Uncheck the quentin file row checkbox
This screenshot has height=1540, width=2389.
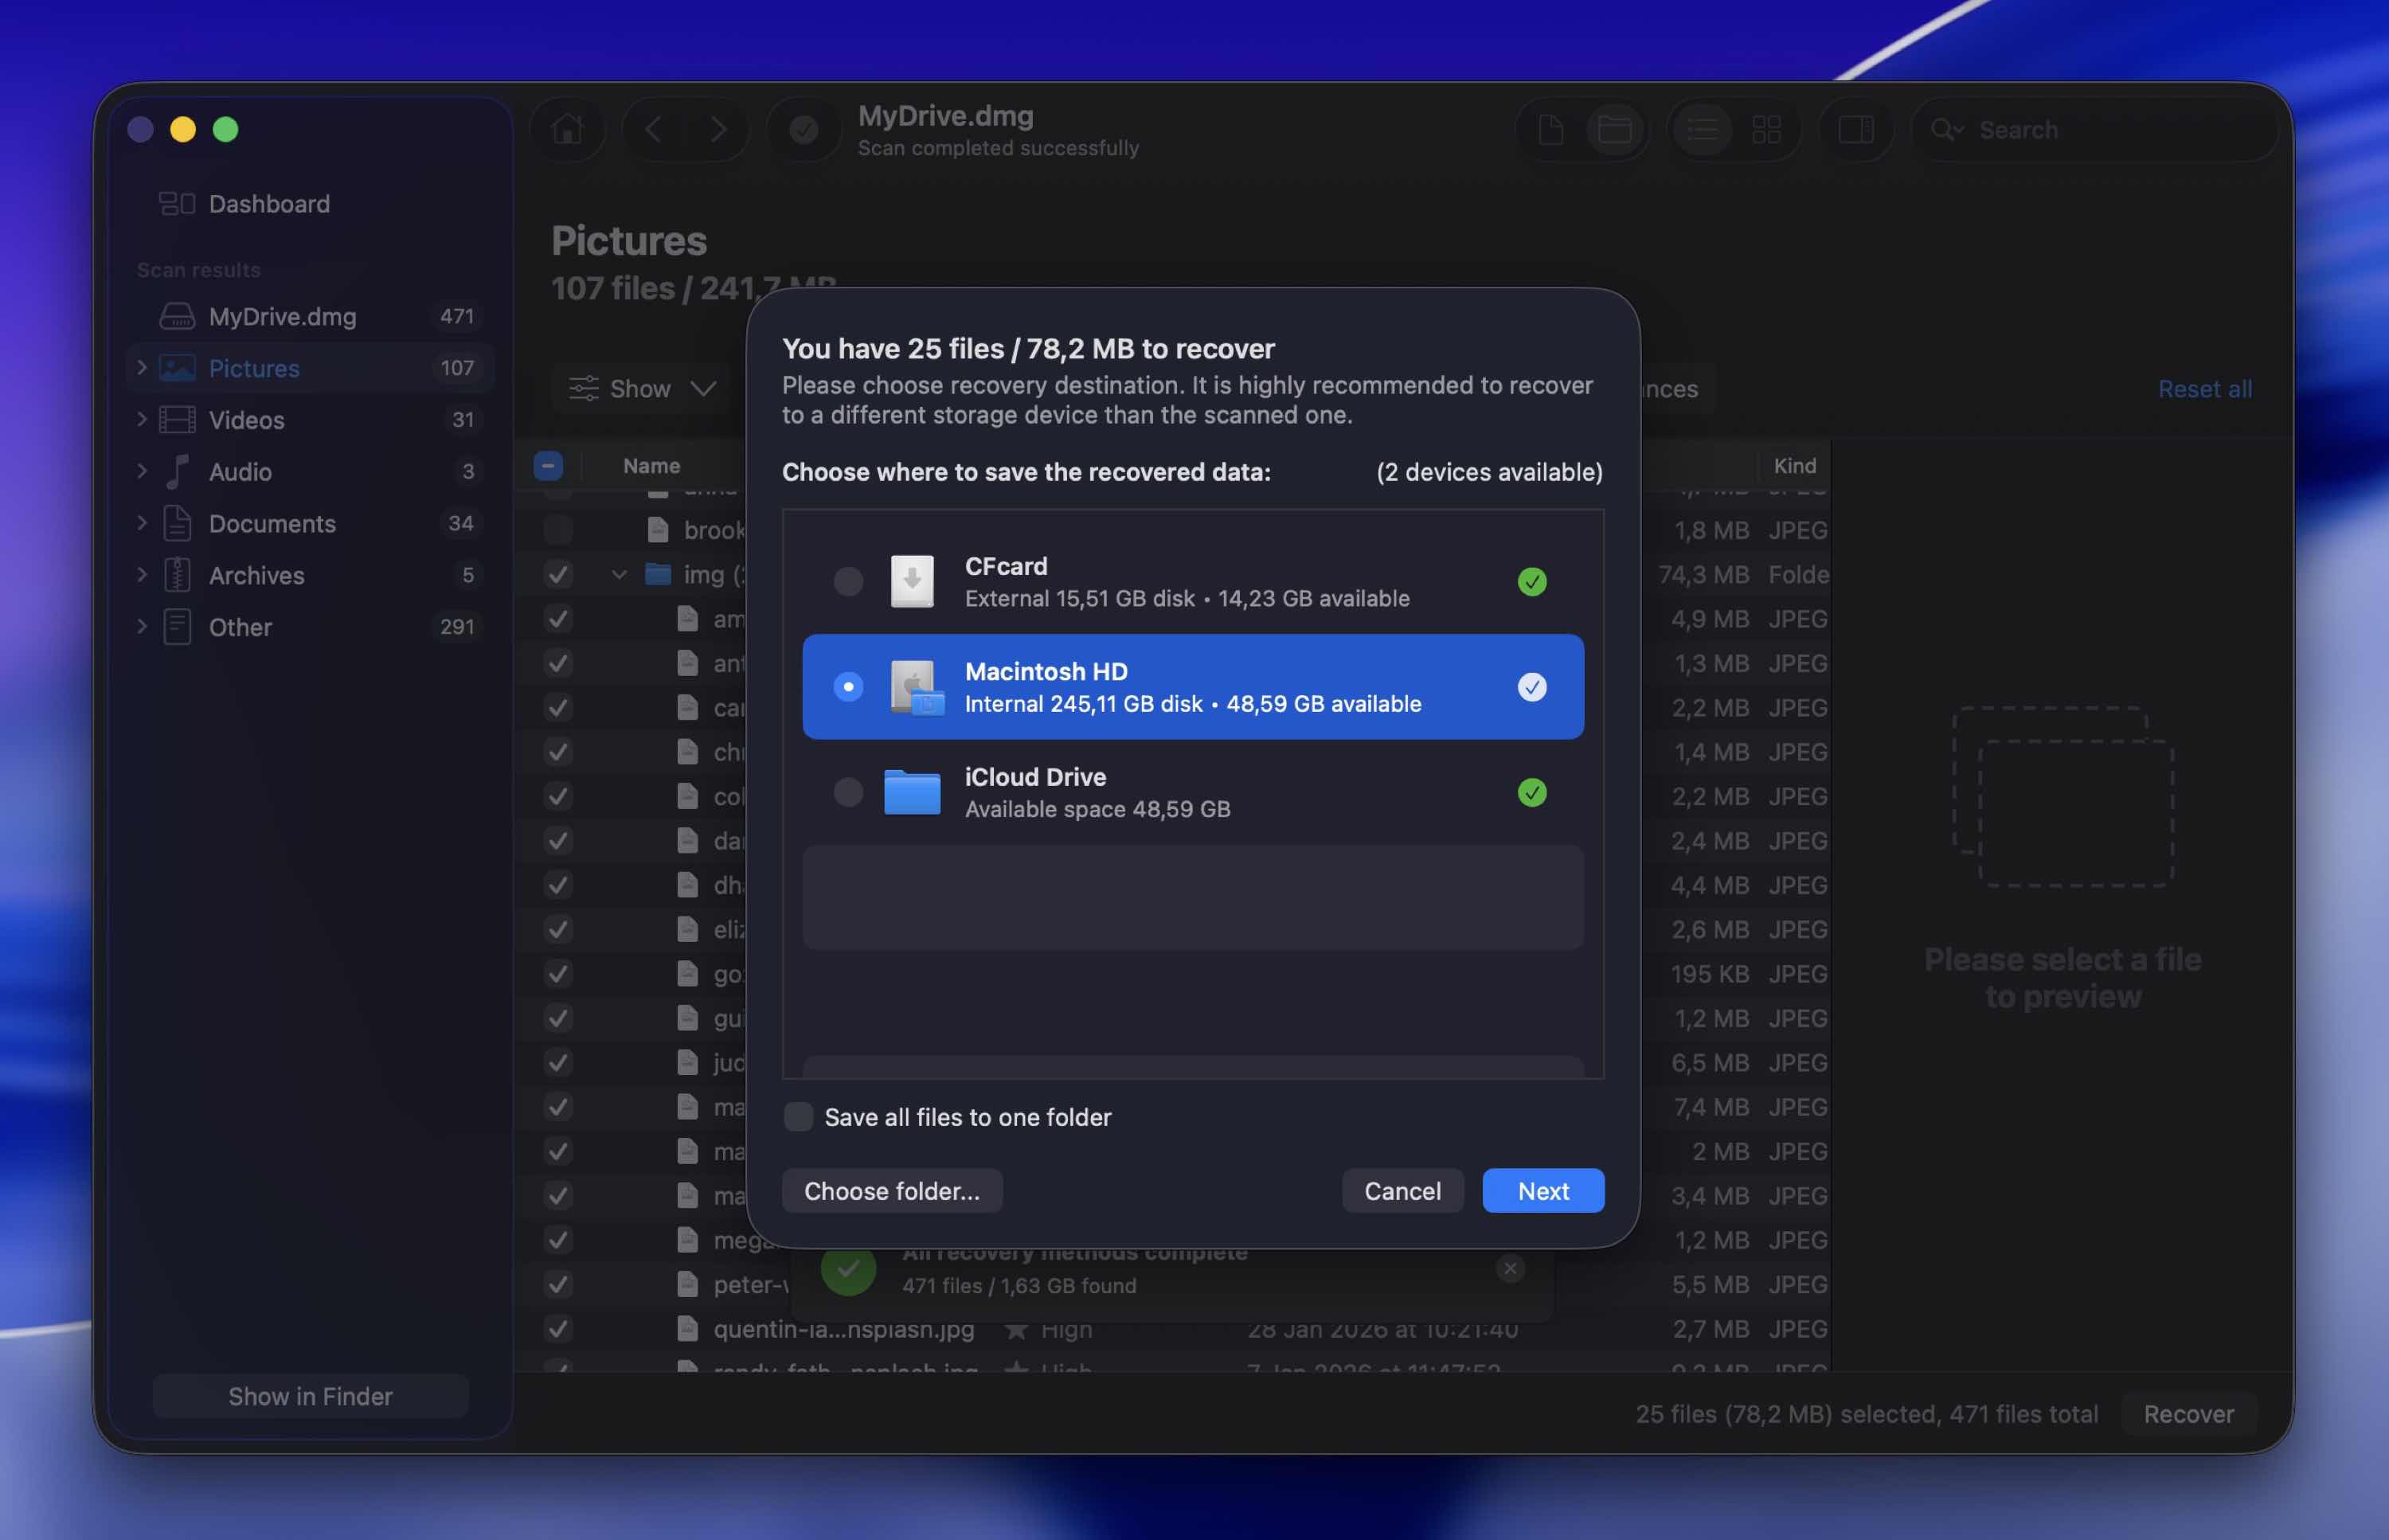coord(558,1329)
